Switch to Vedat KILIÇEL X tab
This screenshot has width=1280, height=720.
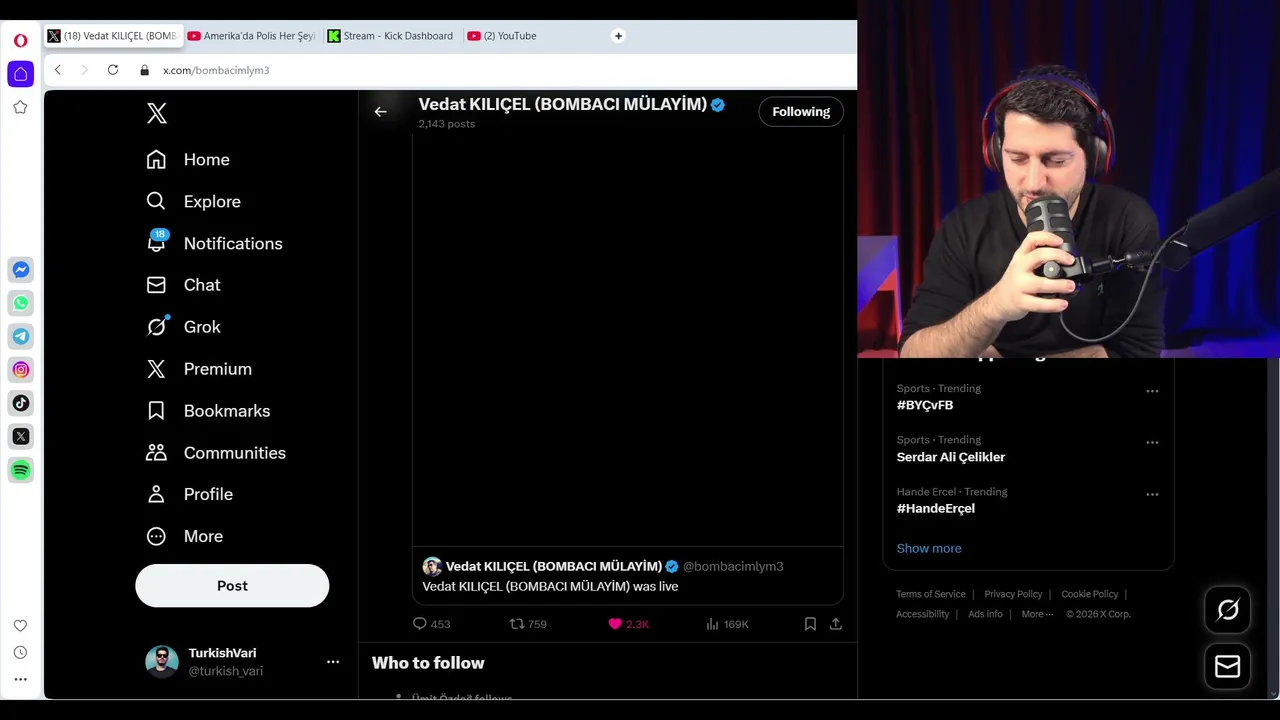(113, 36)
